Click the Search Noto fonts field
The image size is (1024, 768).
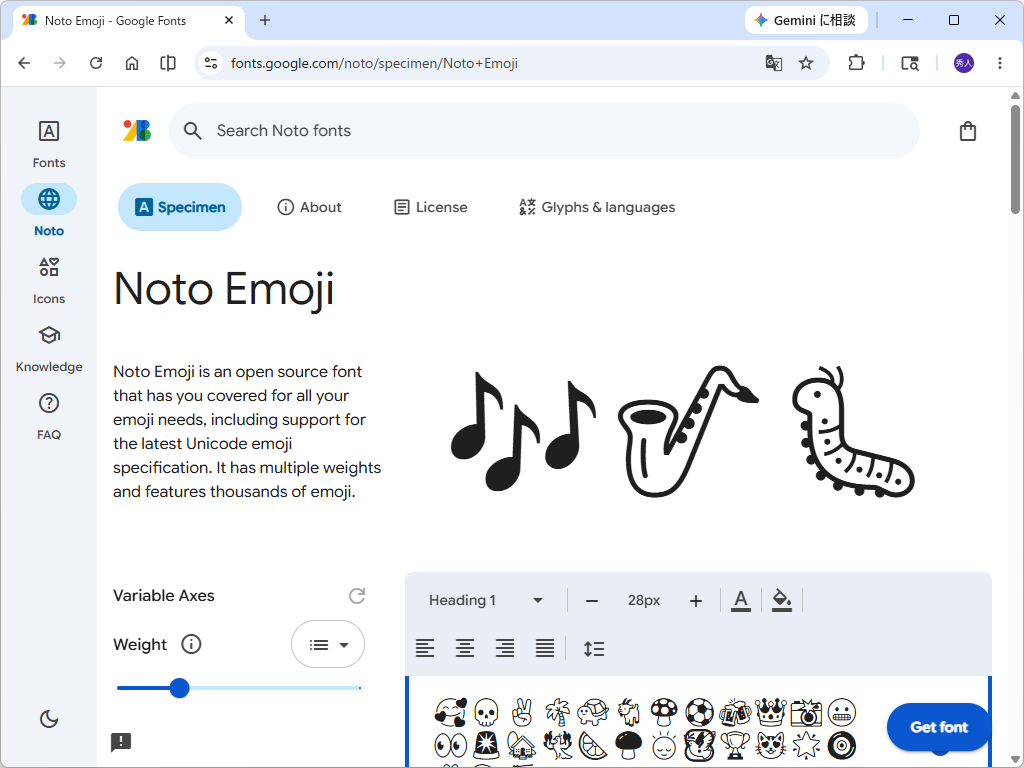pyautogui.click(x=545, y=131)
